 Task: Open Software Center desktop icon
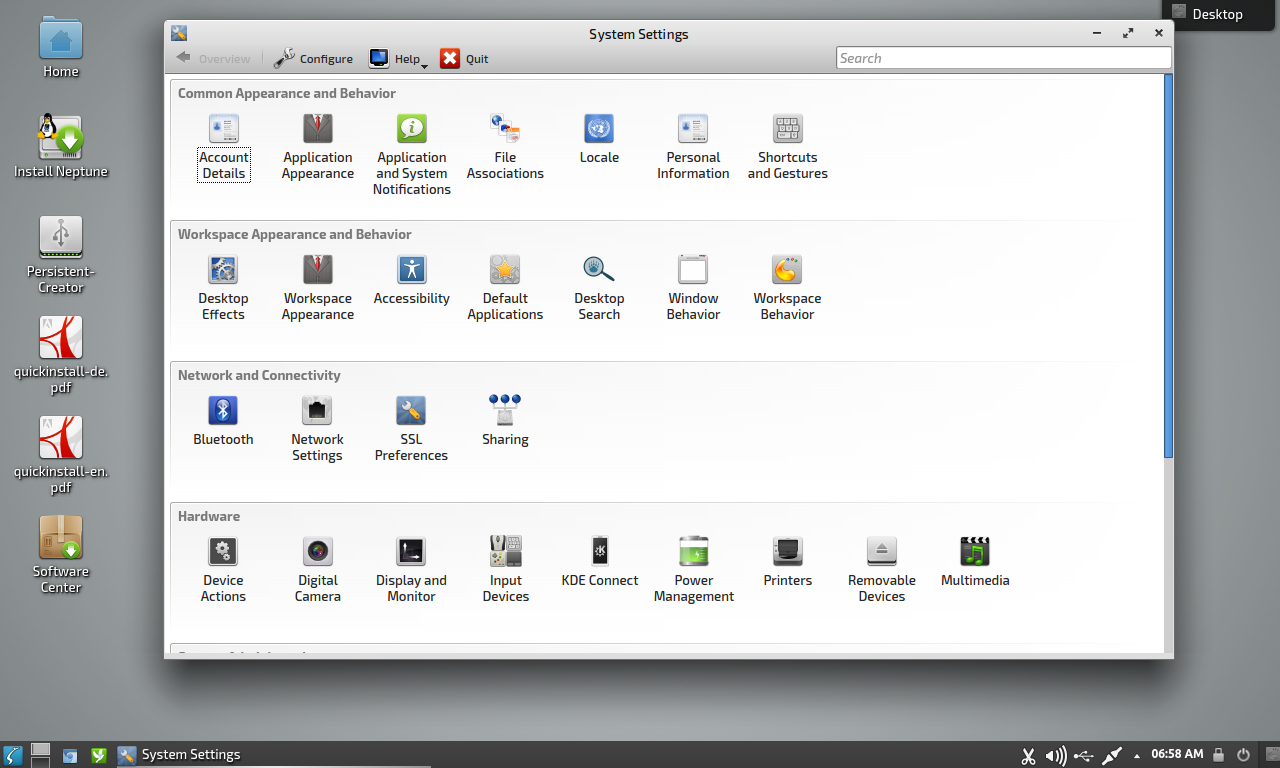click(x=61, y=554)
